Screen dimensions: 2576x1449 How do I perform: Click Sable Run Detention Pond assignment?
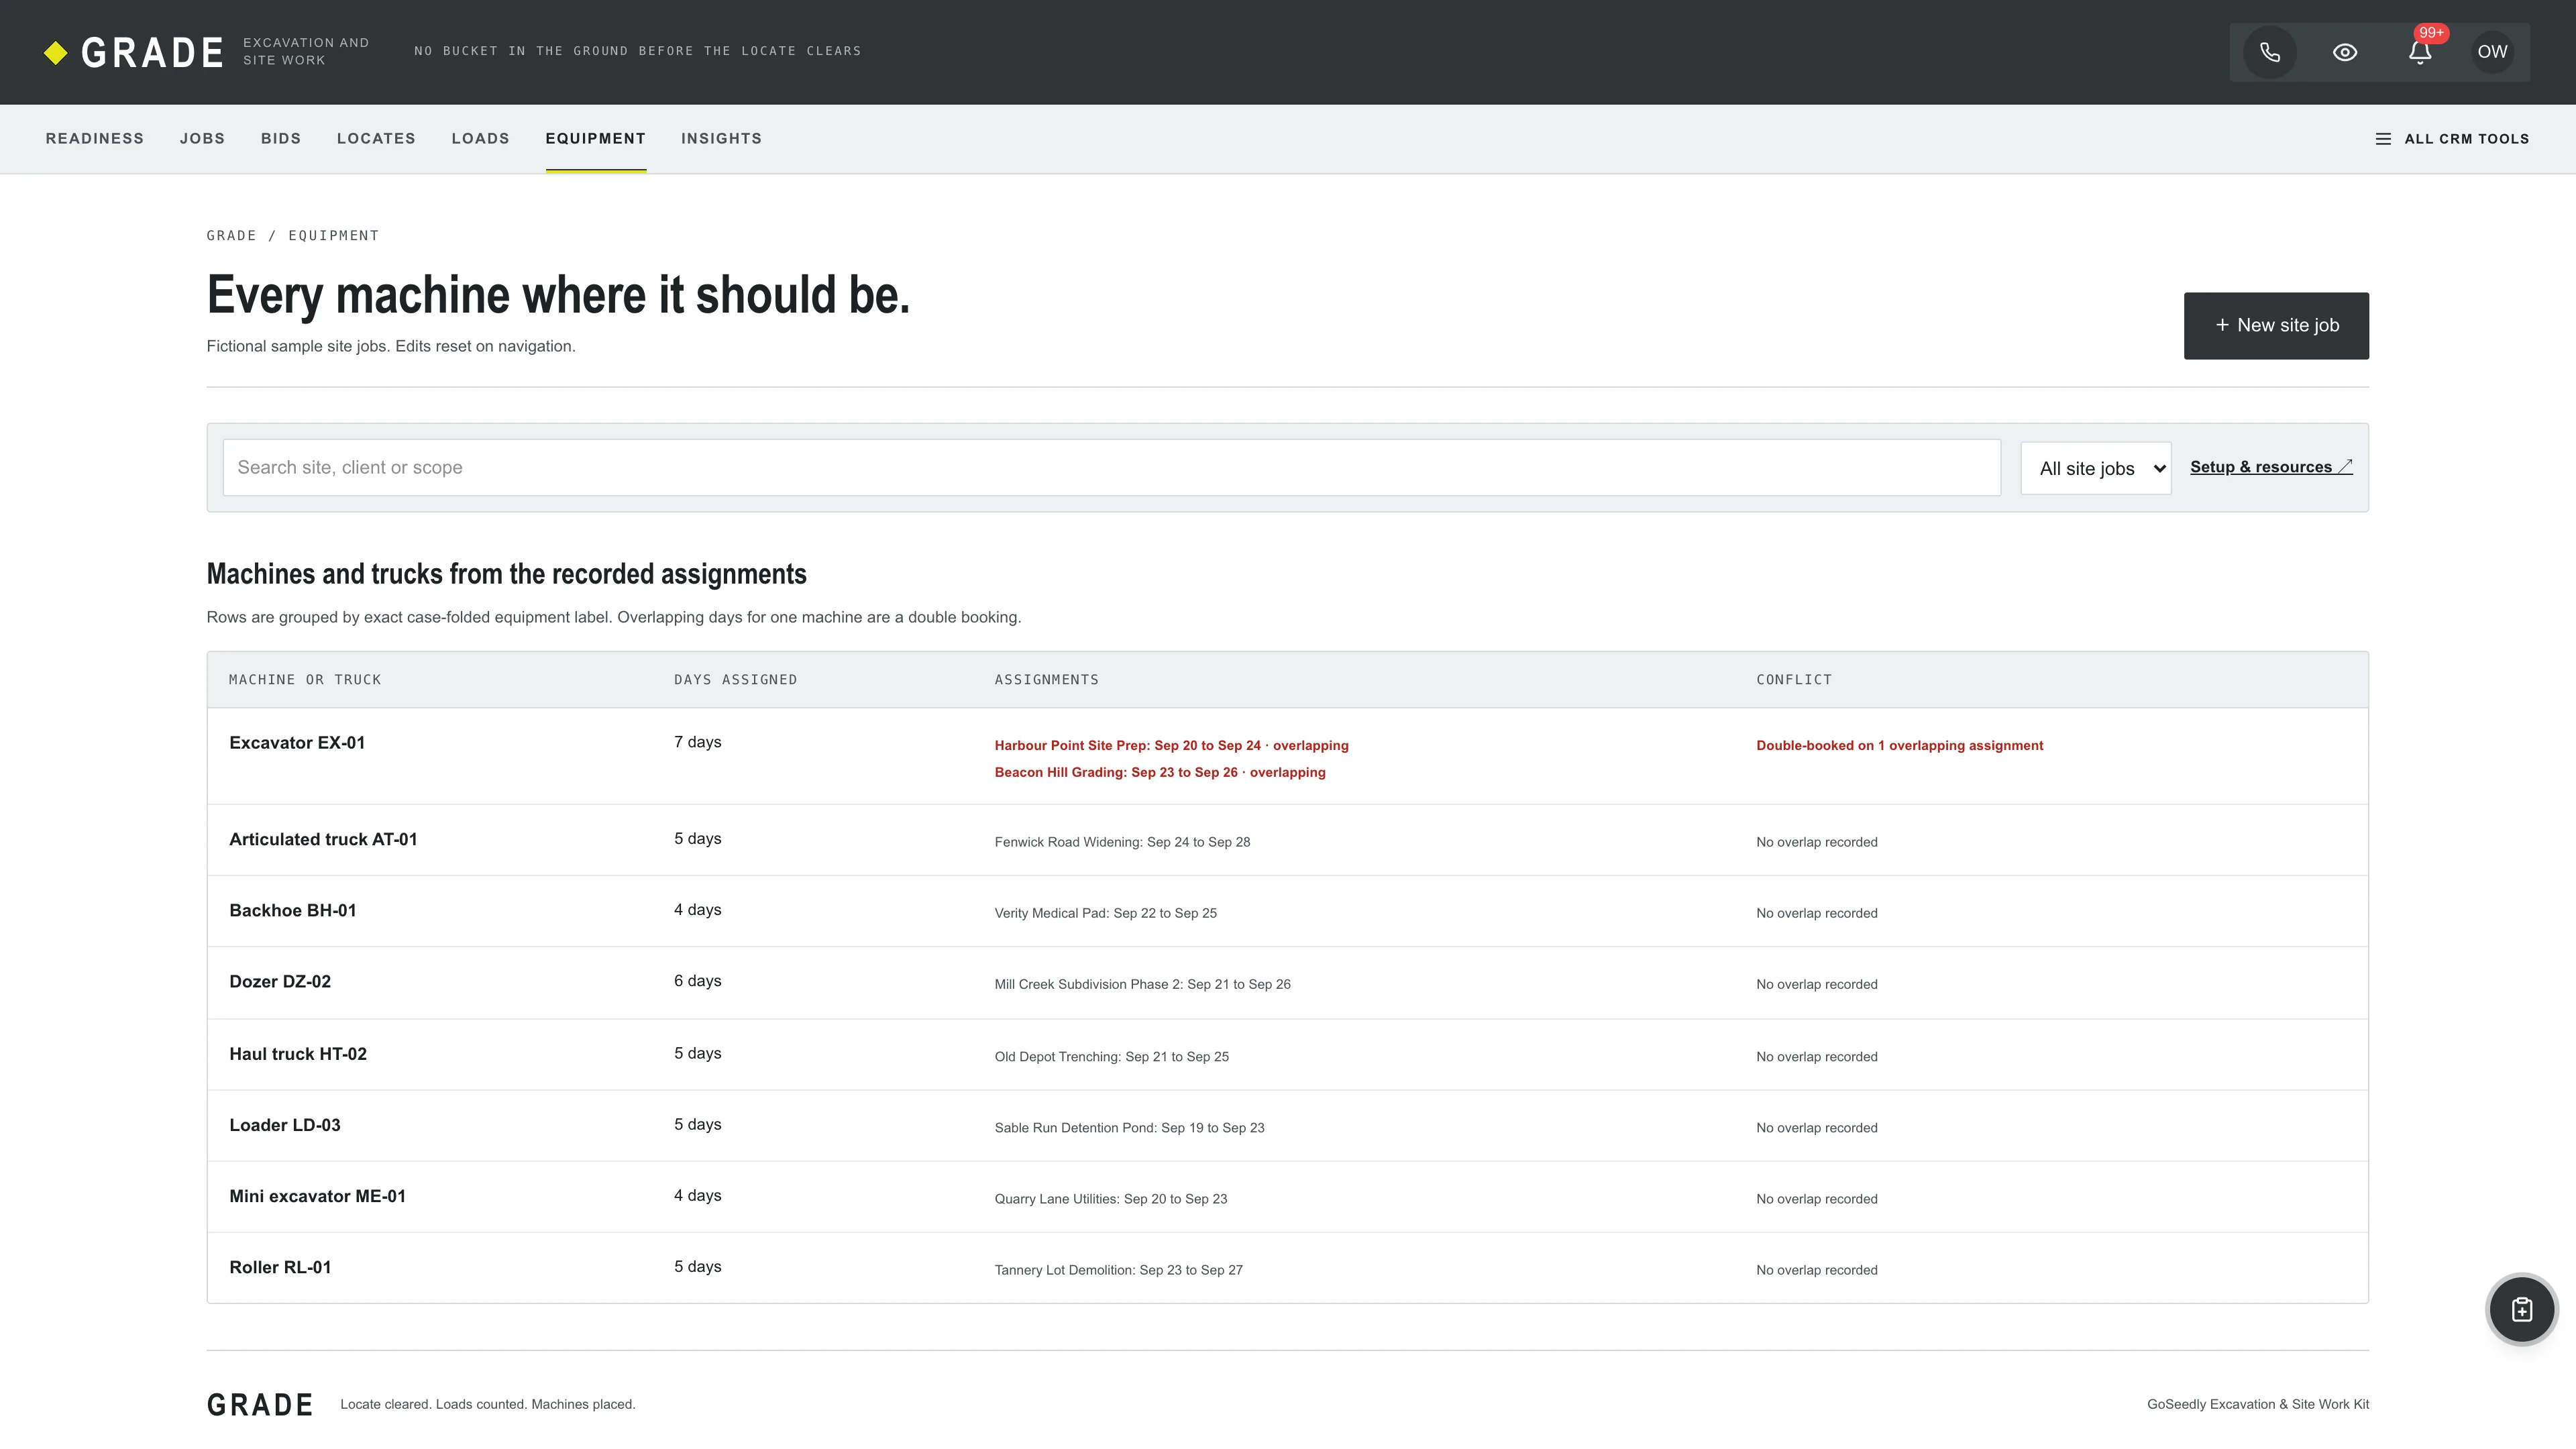click(1129, 1128)
